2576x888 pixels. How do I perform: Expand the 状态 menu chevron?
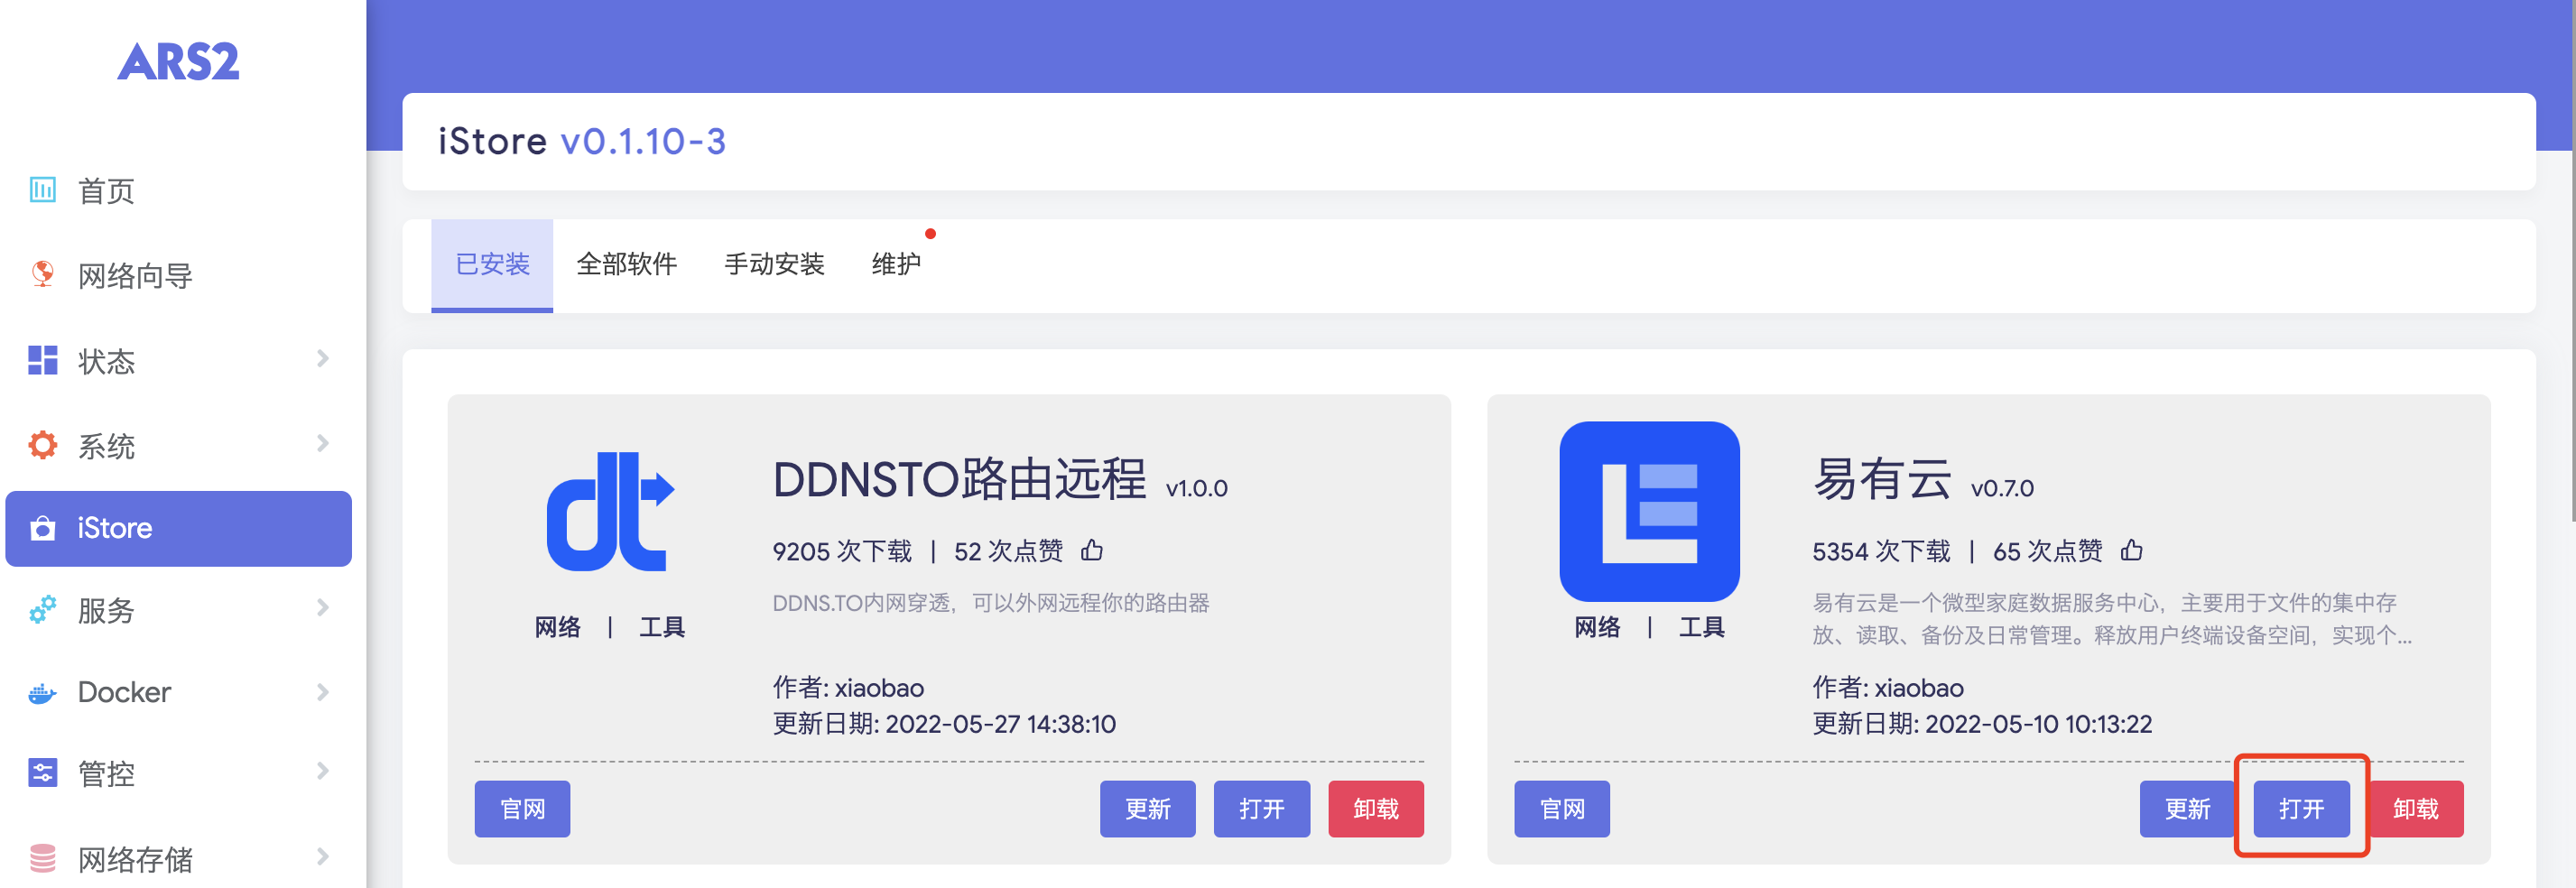point(322,358)
